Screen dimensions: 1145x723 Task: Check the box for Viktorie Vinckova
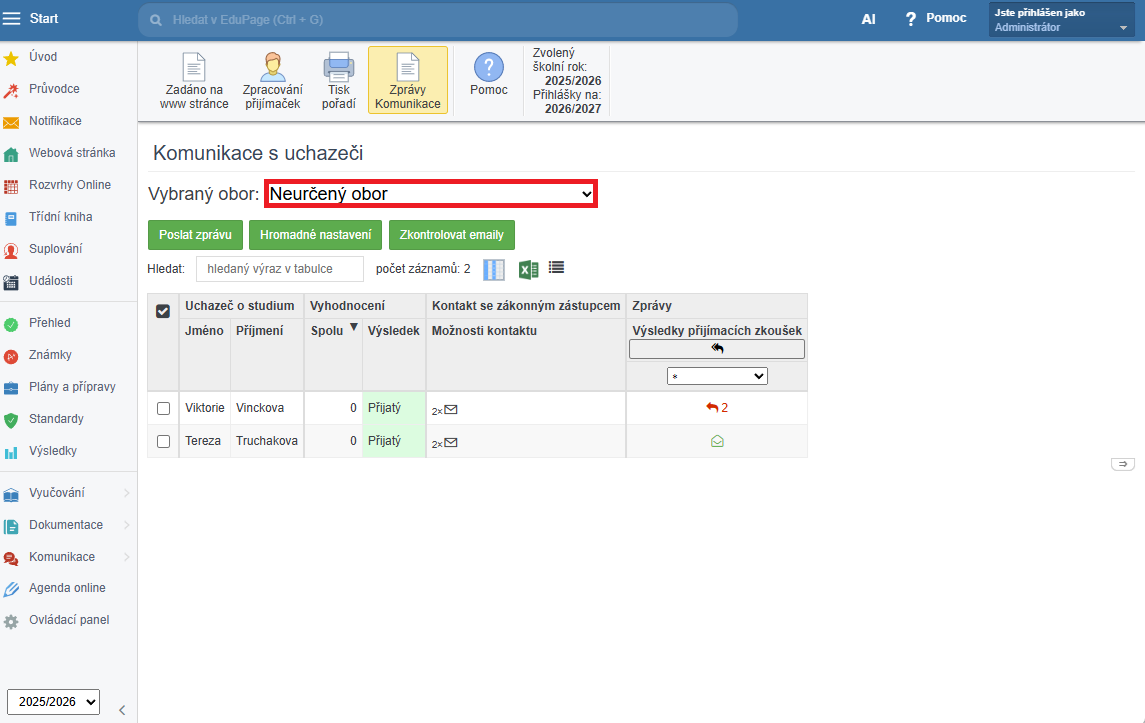164,408
